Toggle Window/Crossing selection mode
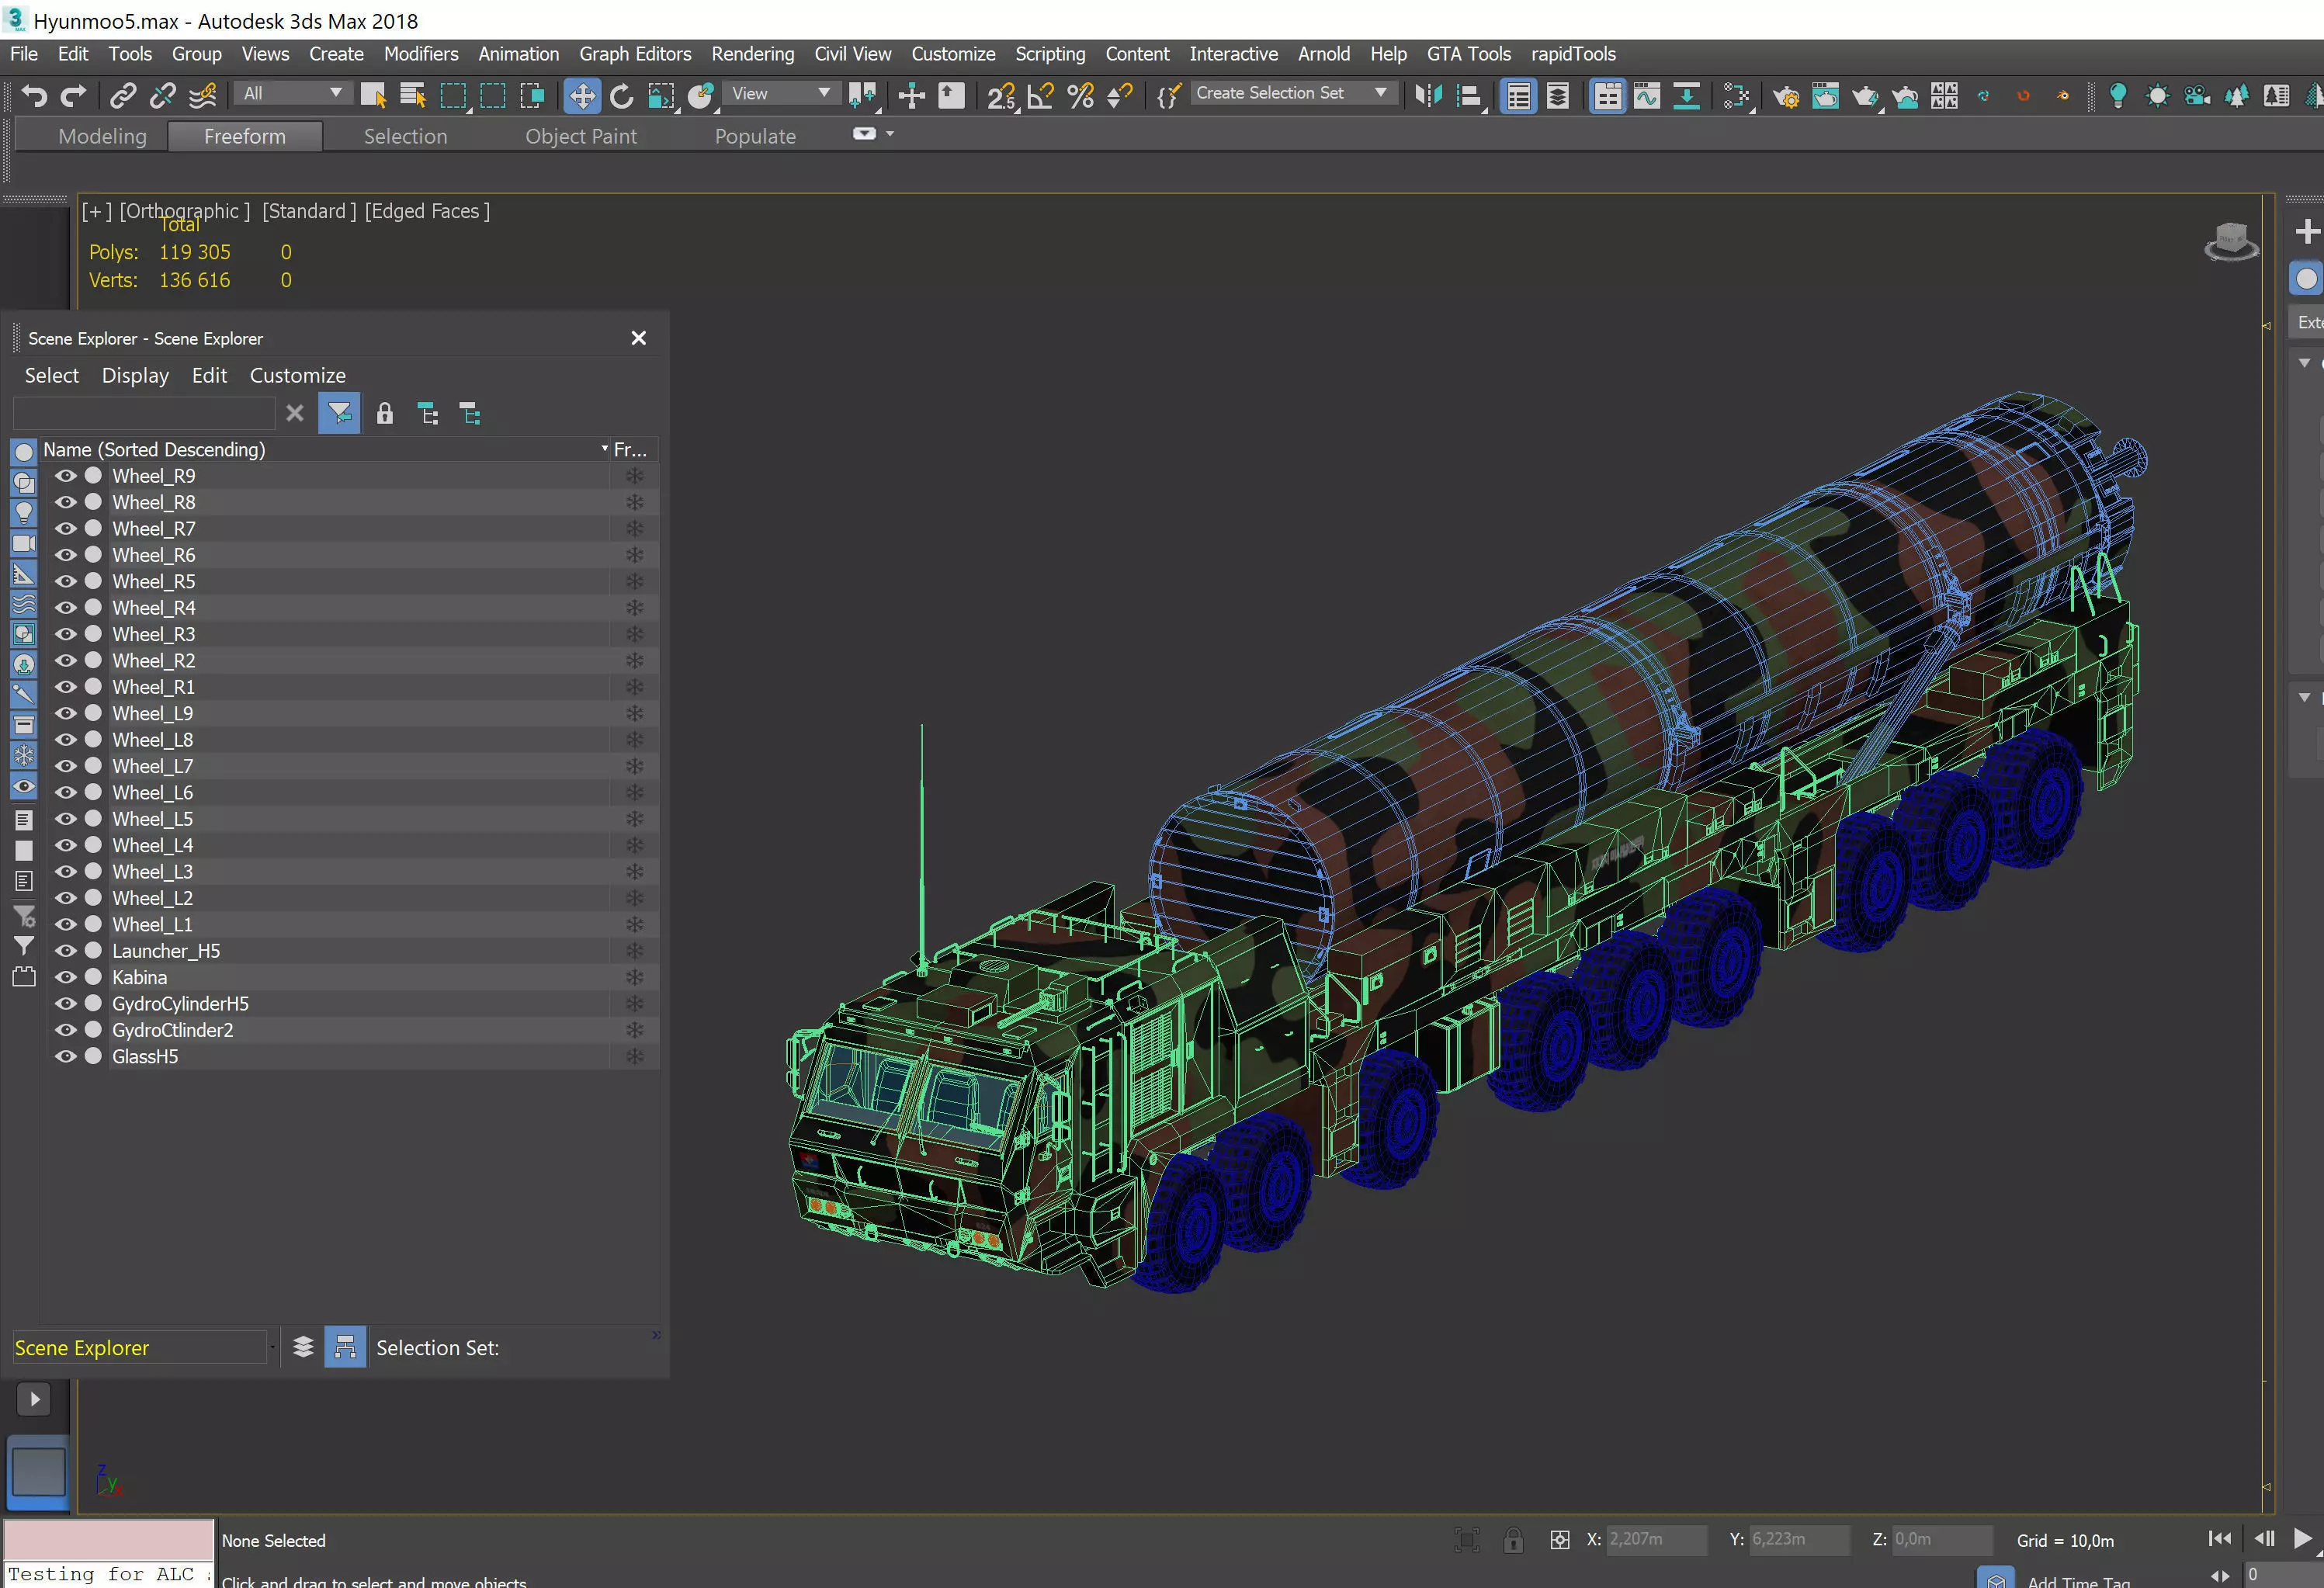 point(532,96)
